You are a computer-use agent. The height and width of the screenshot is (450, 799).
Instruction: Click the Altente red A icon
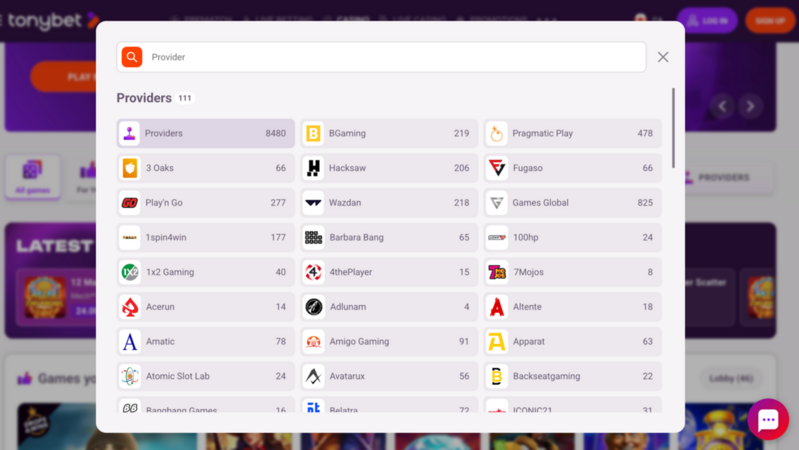tap(497, 307)
